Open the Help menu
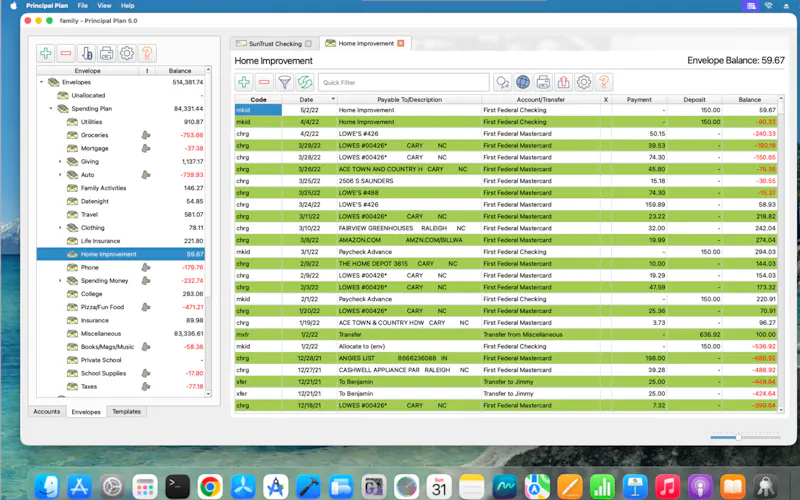Screen dimensions: 800x500 pyautogui.click(x=128, y=6)
